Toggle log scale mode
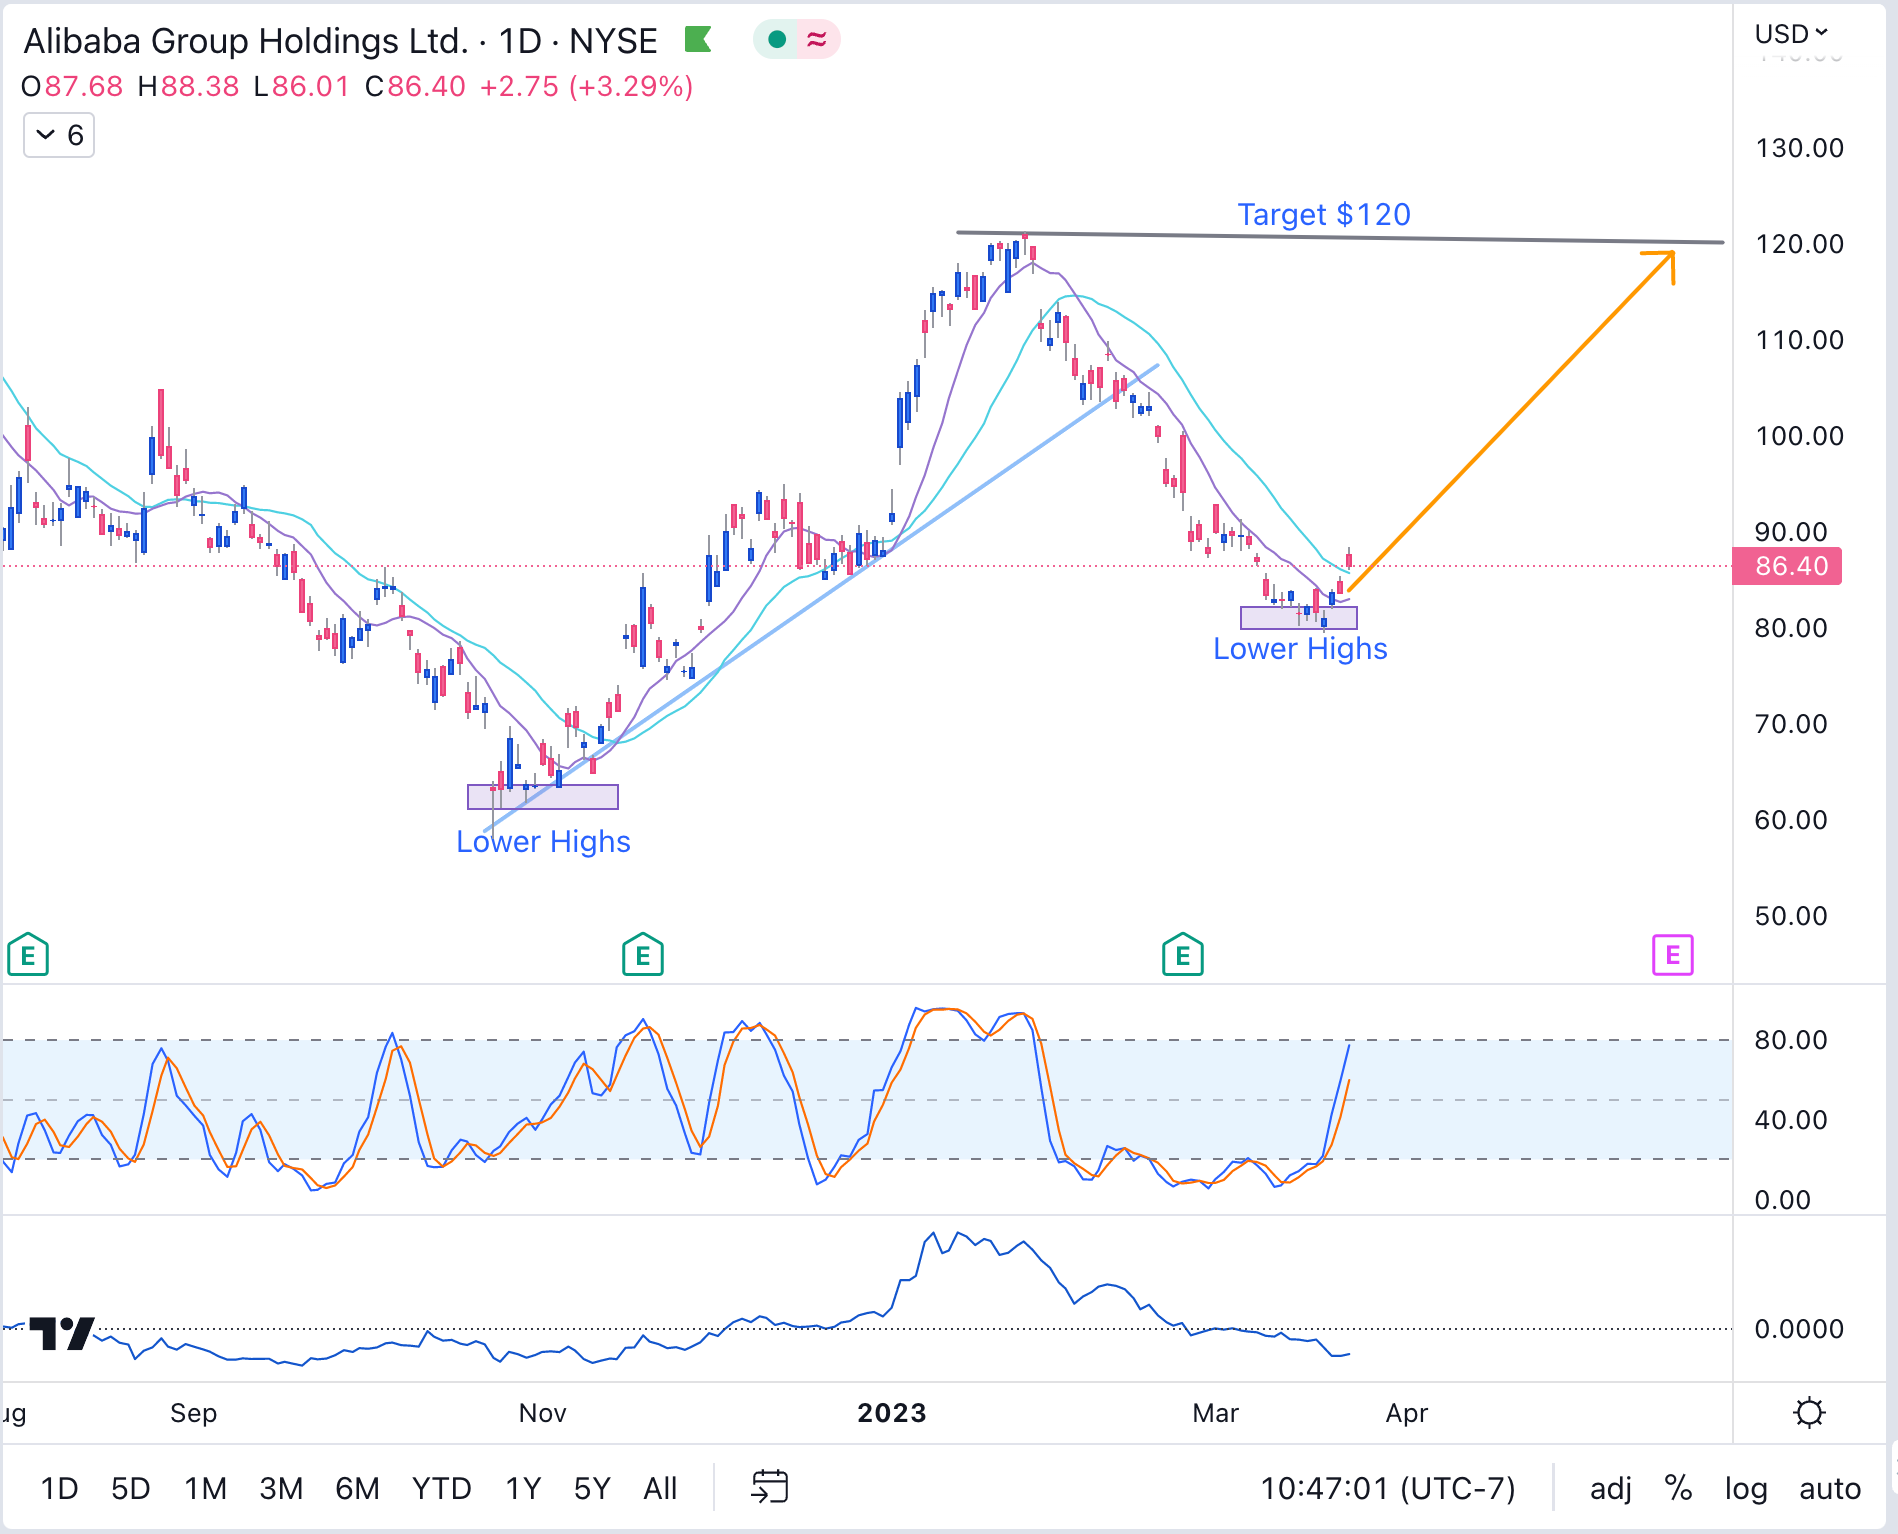 pos(1746,1488)
